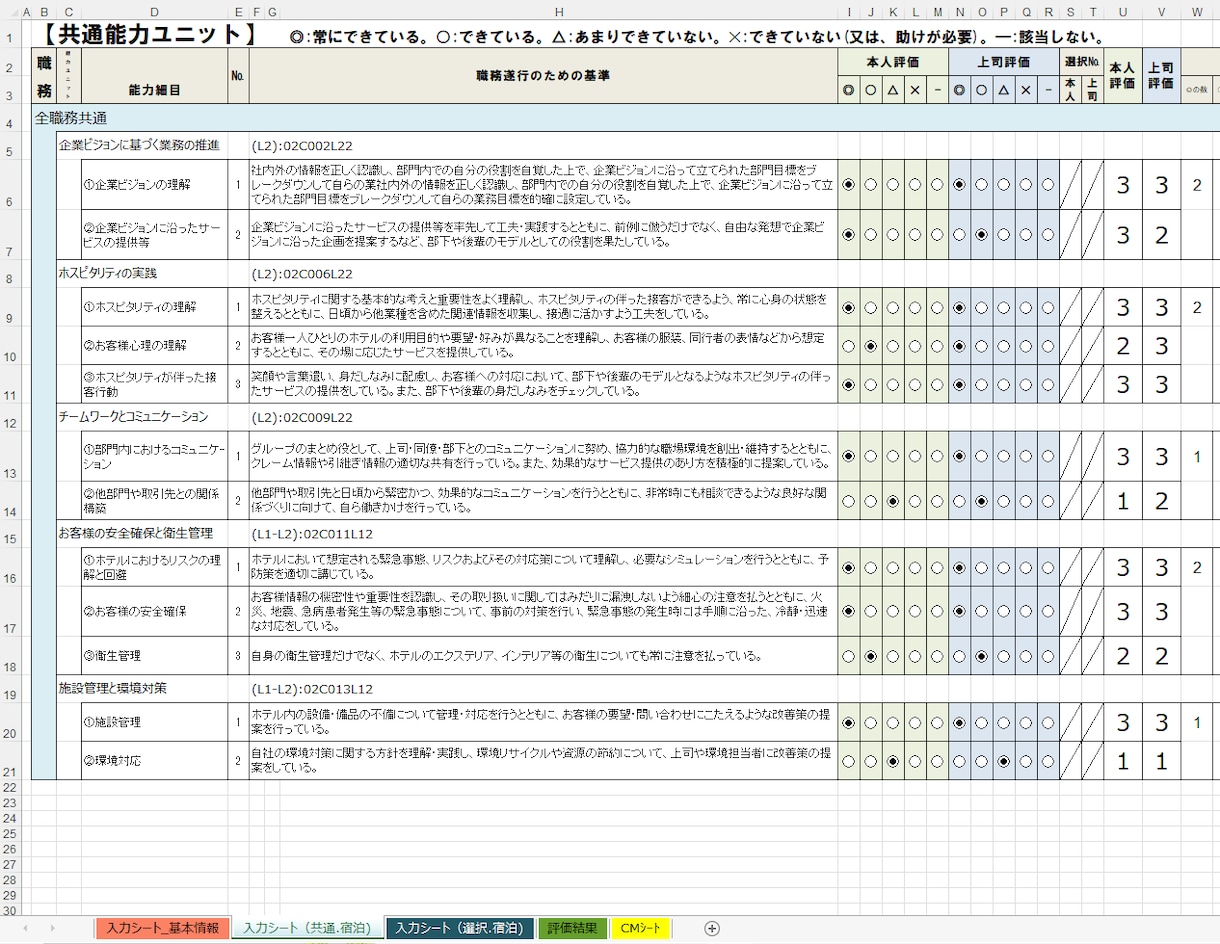Select the 入力シート（共通.宿泊） tab
The image size is (1220, 944).
pyautogui.click(x=307, y=928)
